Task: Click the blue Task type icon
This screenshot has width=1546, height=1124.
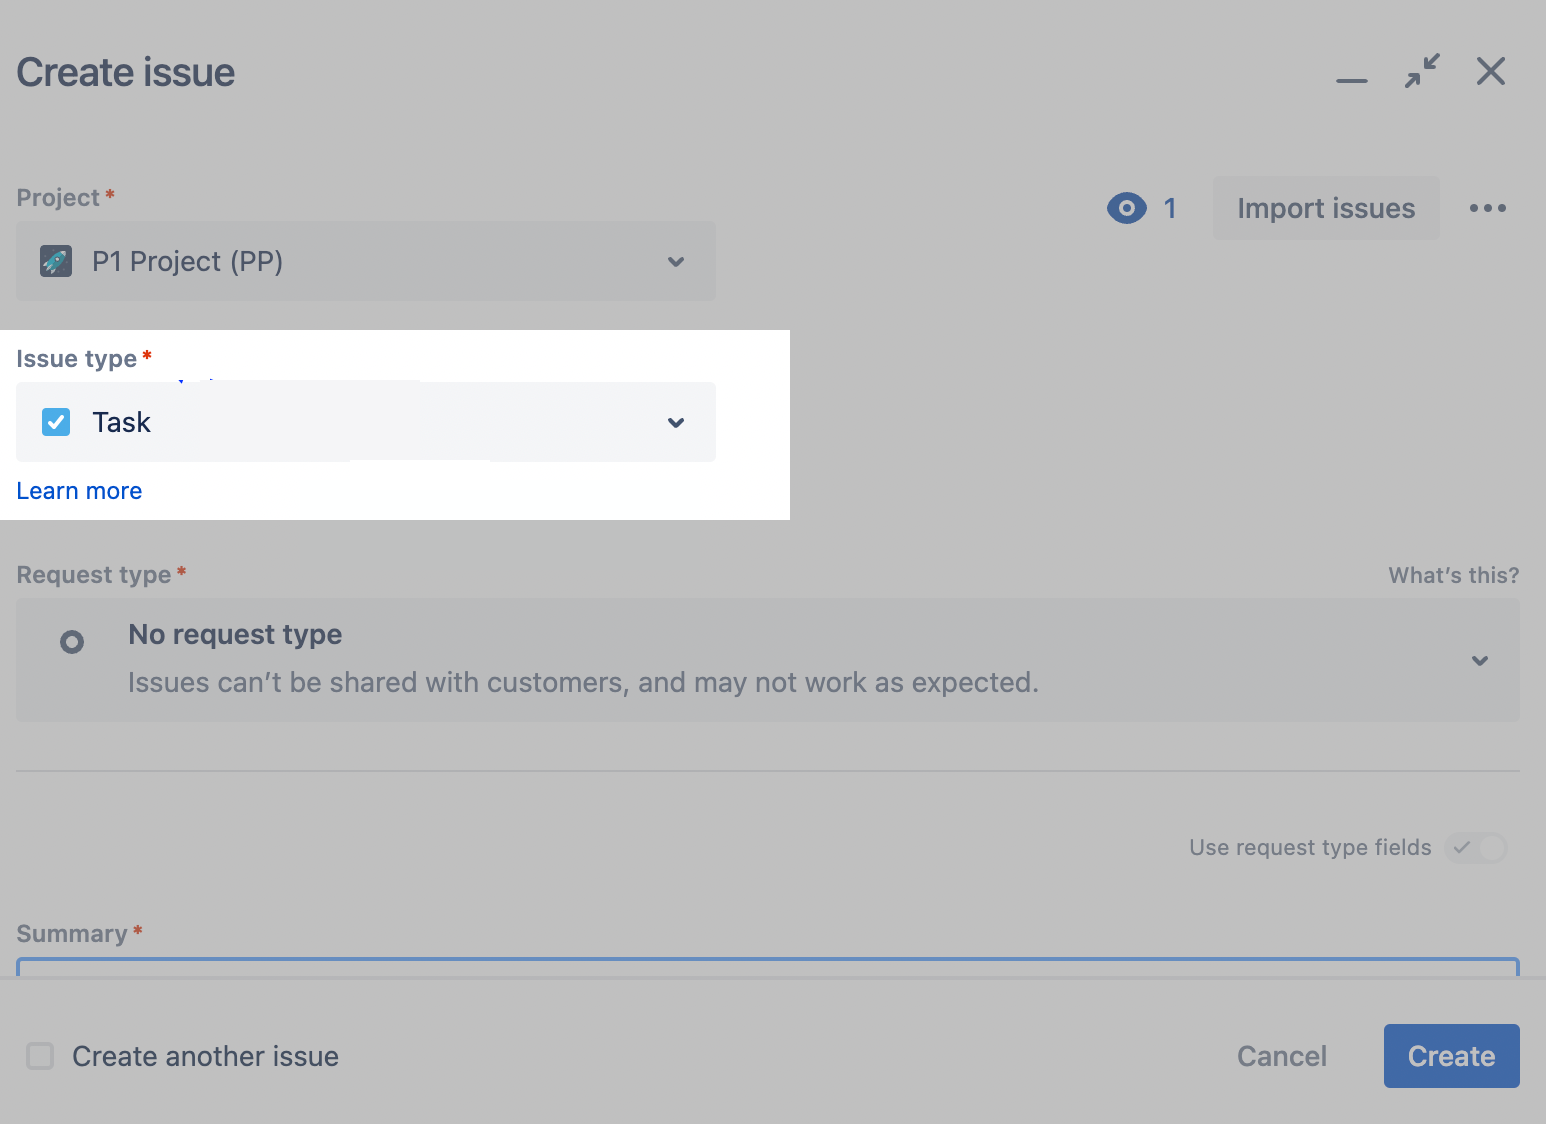Action: (56, 422)
